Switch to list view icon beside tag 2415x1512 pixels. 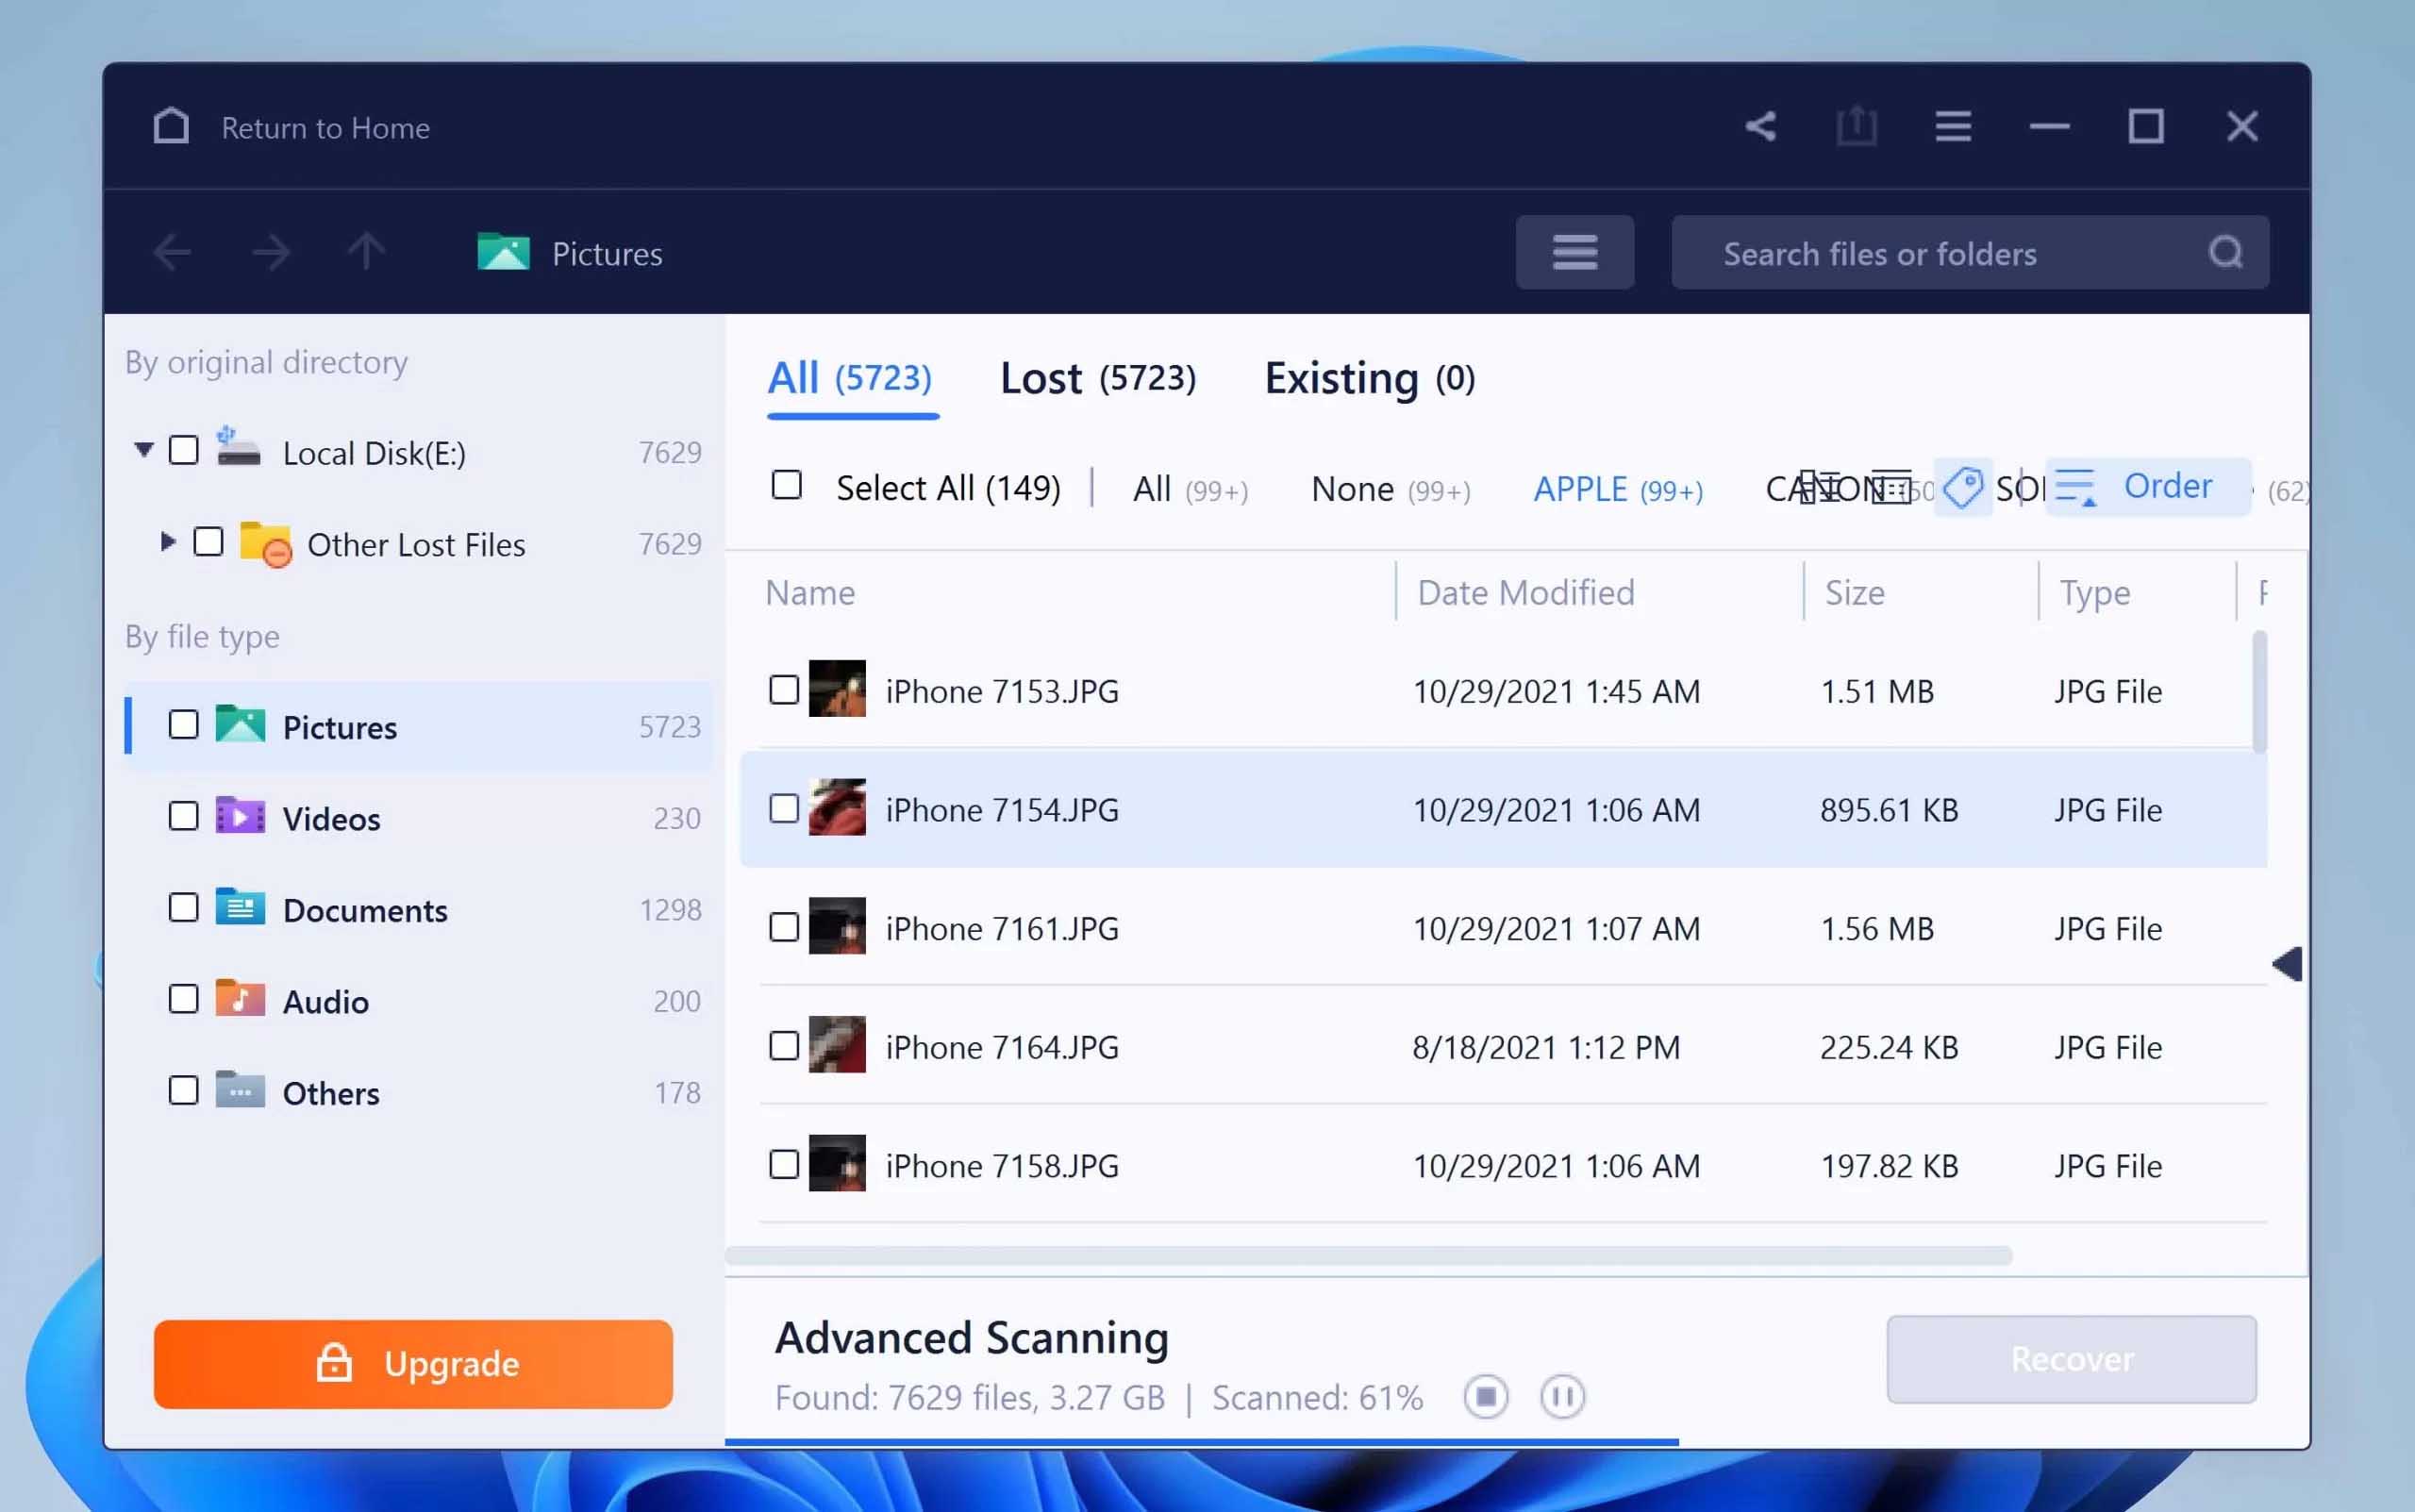click(x=1891, y=489)
